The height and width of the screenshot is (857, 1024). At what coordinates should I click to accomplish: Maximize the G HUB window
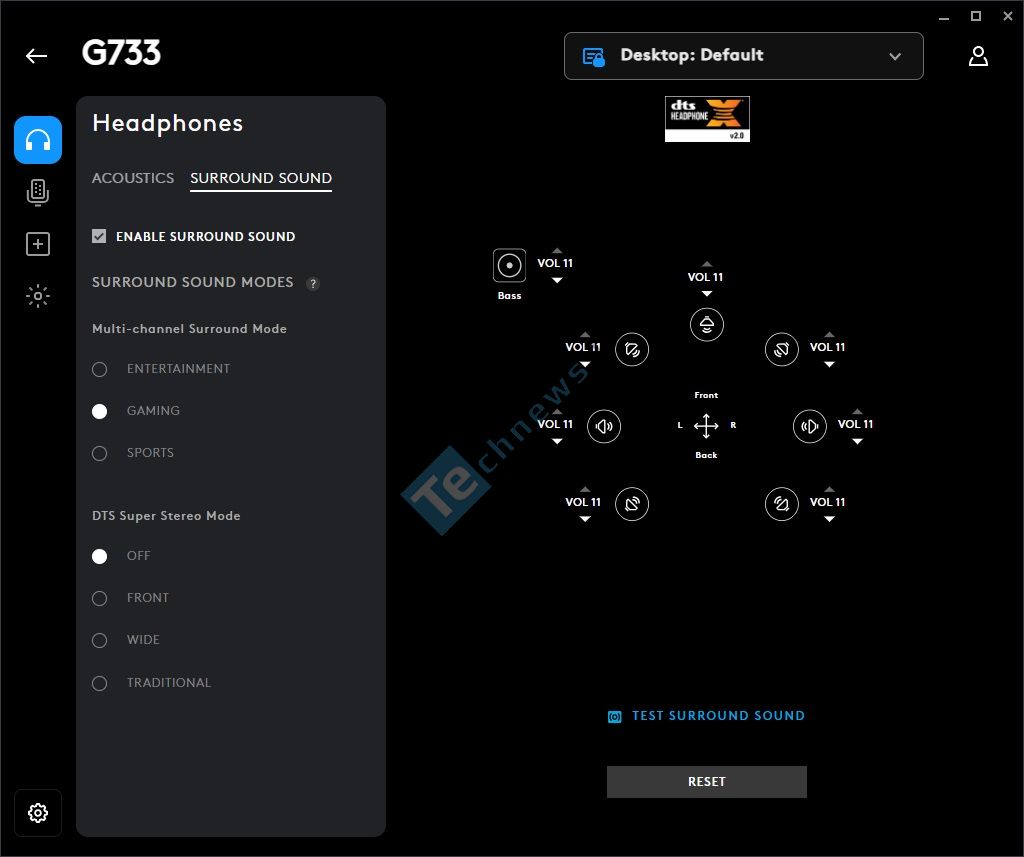(x=976, y=16)
